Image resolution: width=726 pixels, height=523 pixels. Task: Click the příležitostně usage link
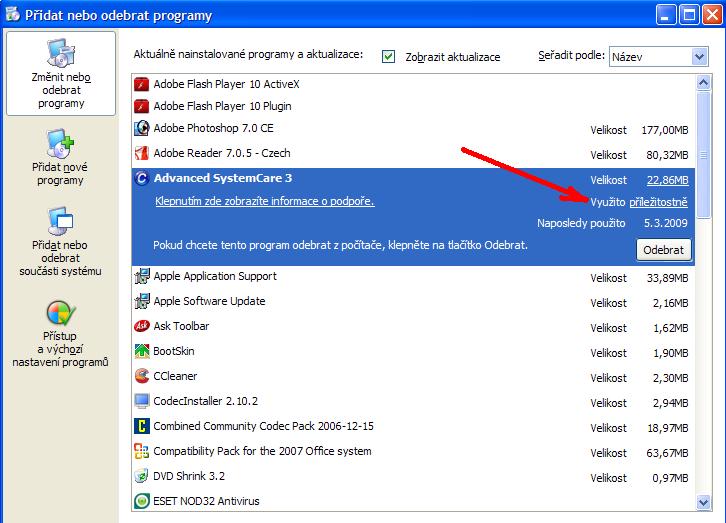(x=658, y=202)
